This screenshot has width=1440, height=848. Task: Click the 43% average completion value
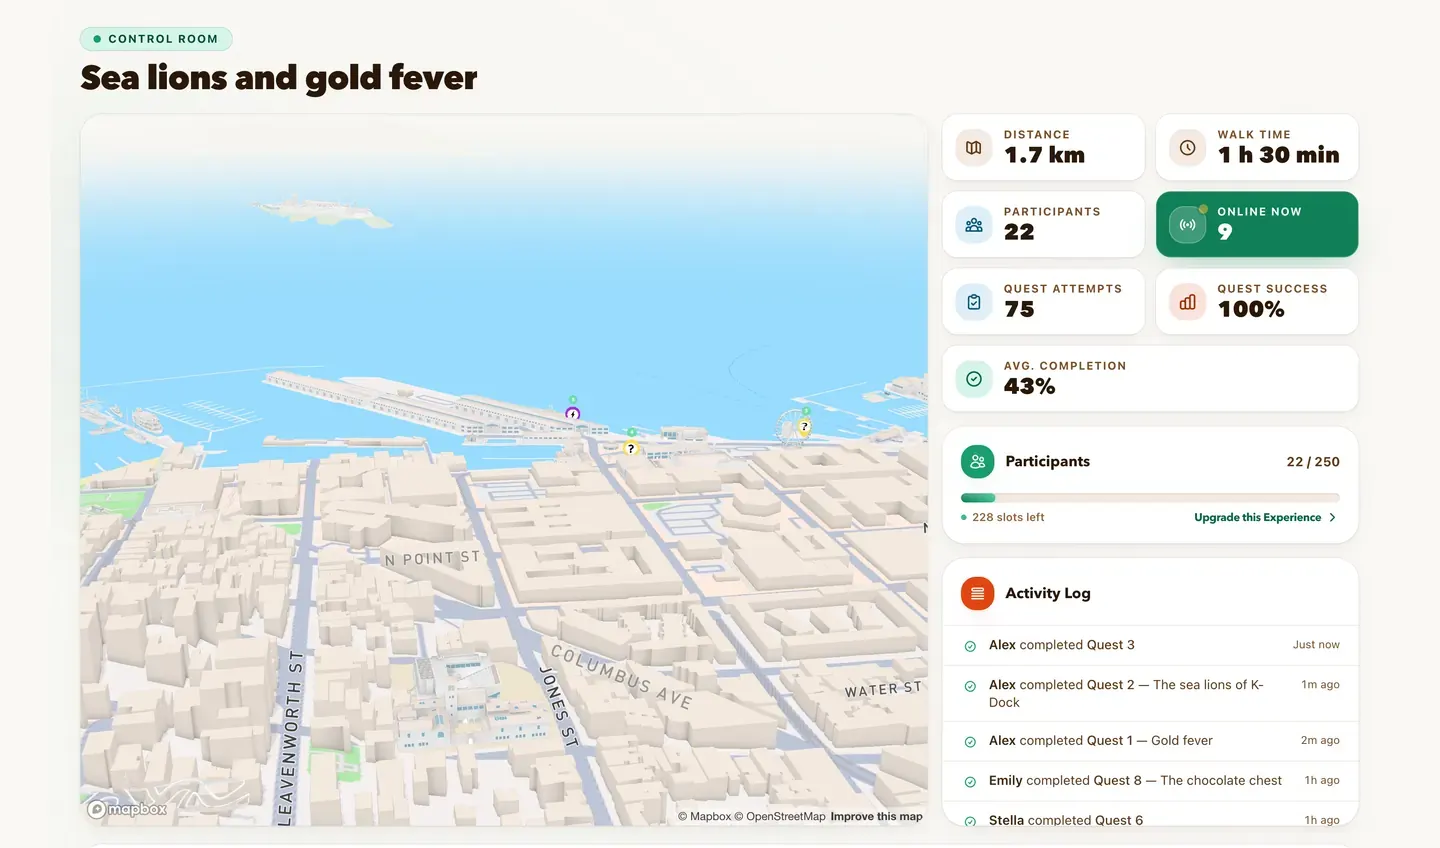tap(1029, 386)
